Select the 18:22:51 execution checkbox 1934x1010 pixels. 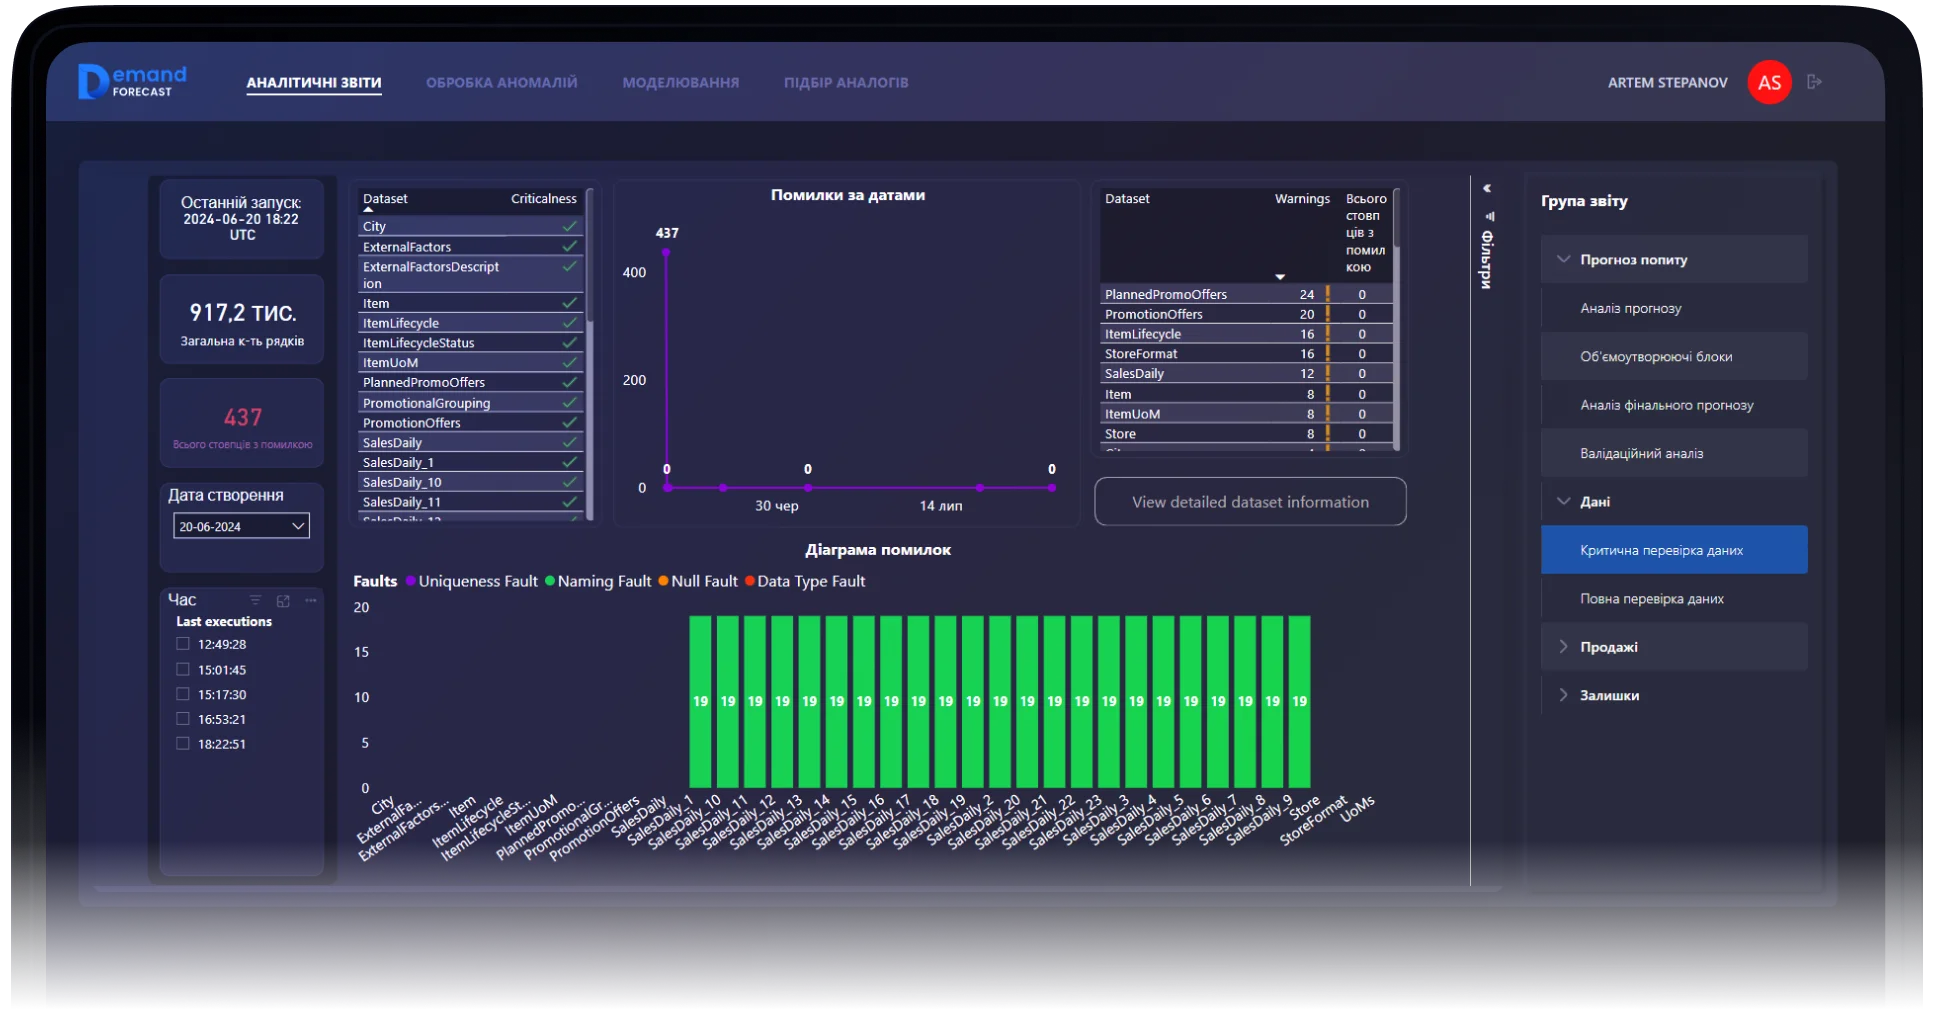point(183,743)
